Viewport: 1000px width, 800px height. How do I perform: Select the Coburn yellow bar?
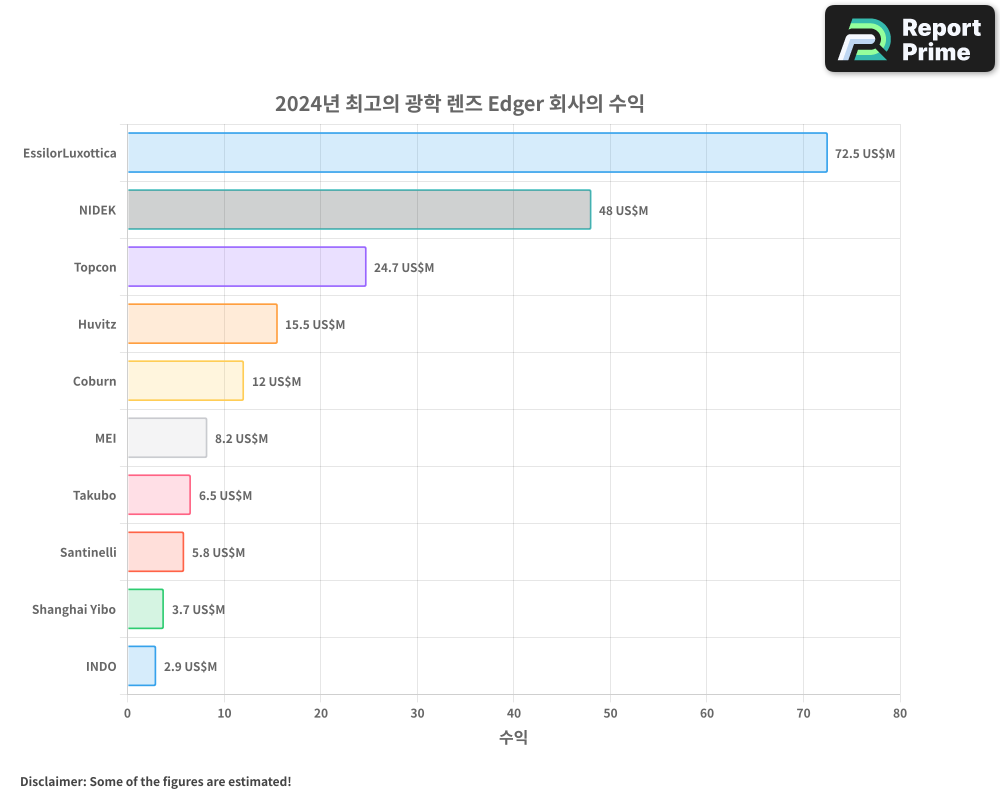[x=183, y=381]
